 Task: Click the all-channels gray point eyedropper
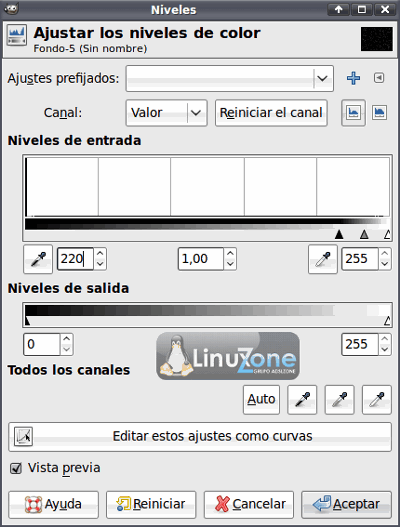click(339, 400)
